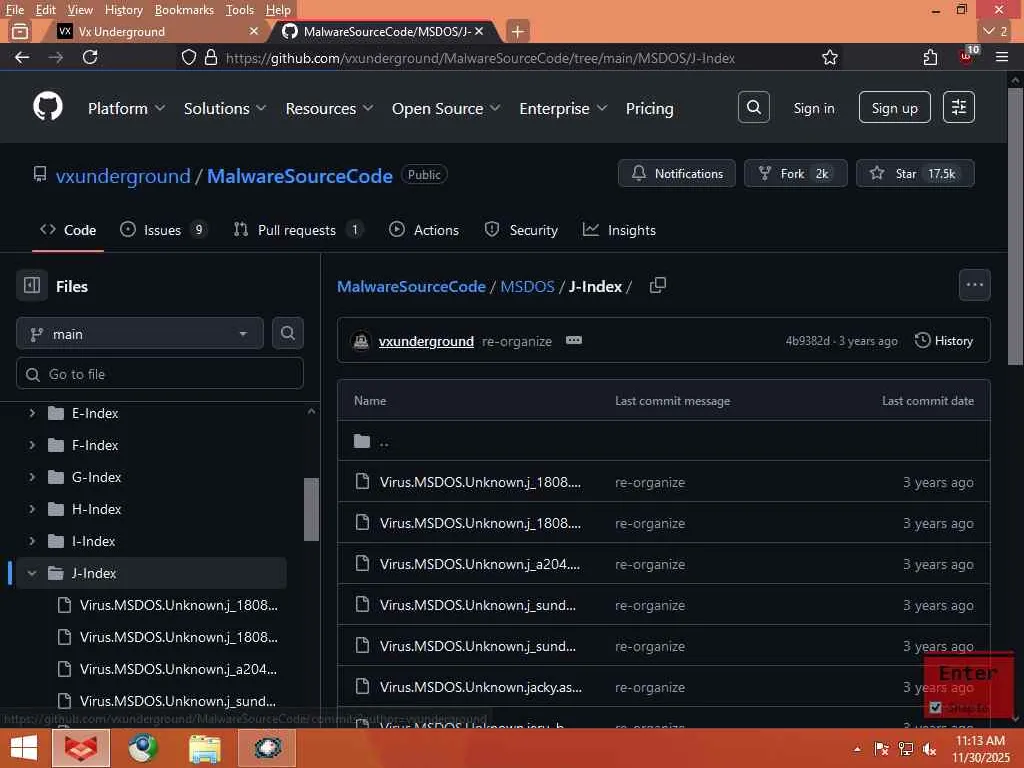Image resolution: width=1024 pixels, height=768 pixels.
Task: Click the file tree vertical scrollbar
Action: [312, 509]
